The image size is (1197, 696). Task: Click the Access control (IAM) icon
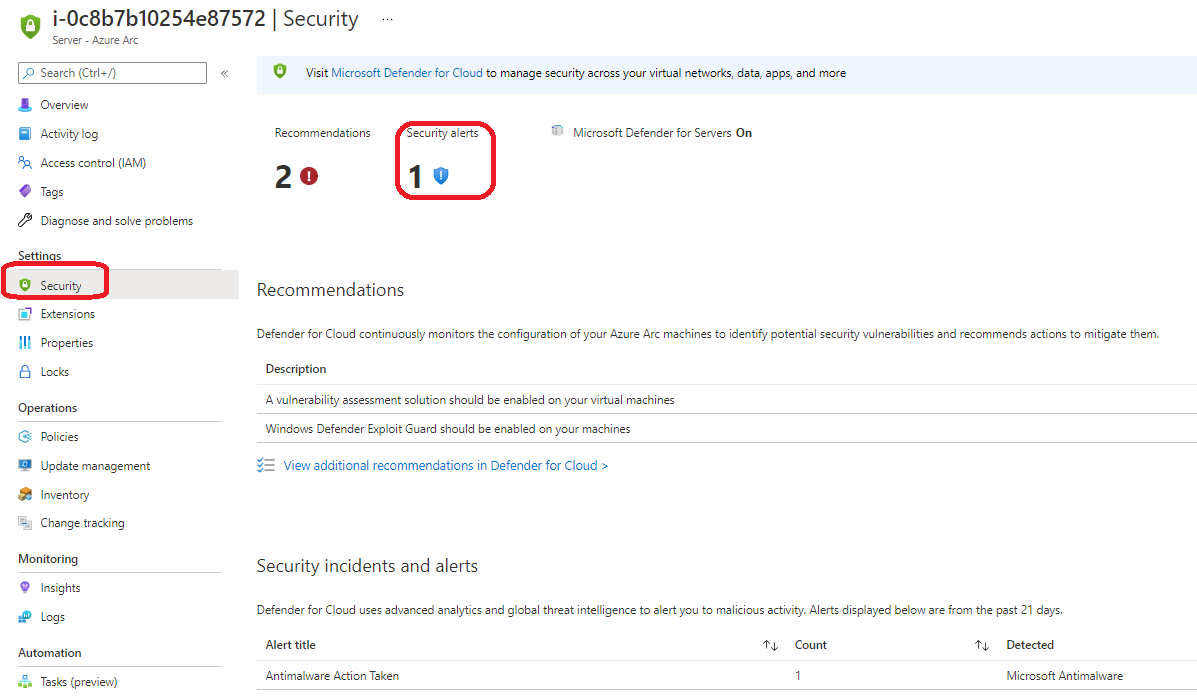click(25, 163)
